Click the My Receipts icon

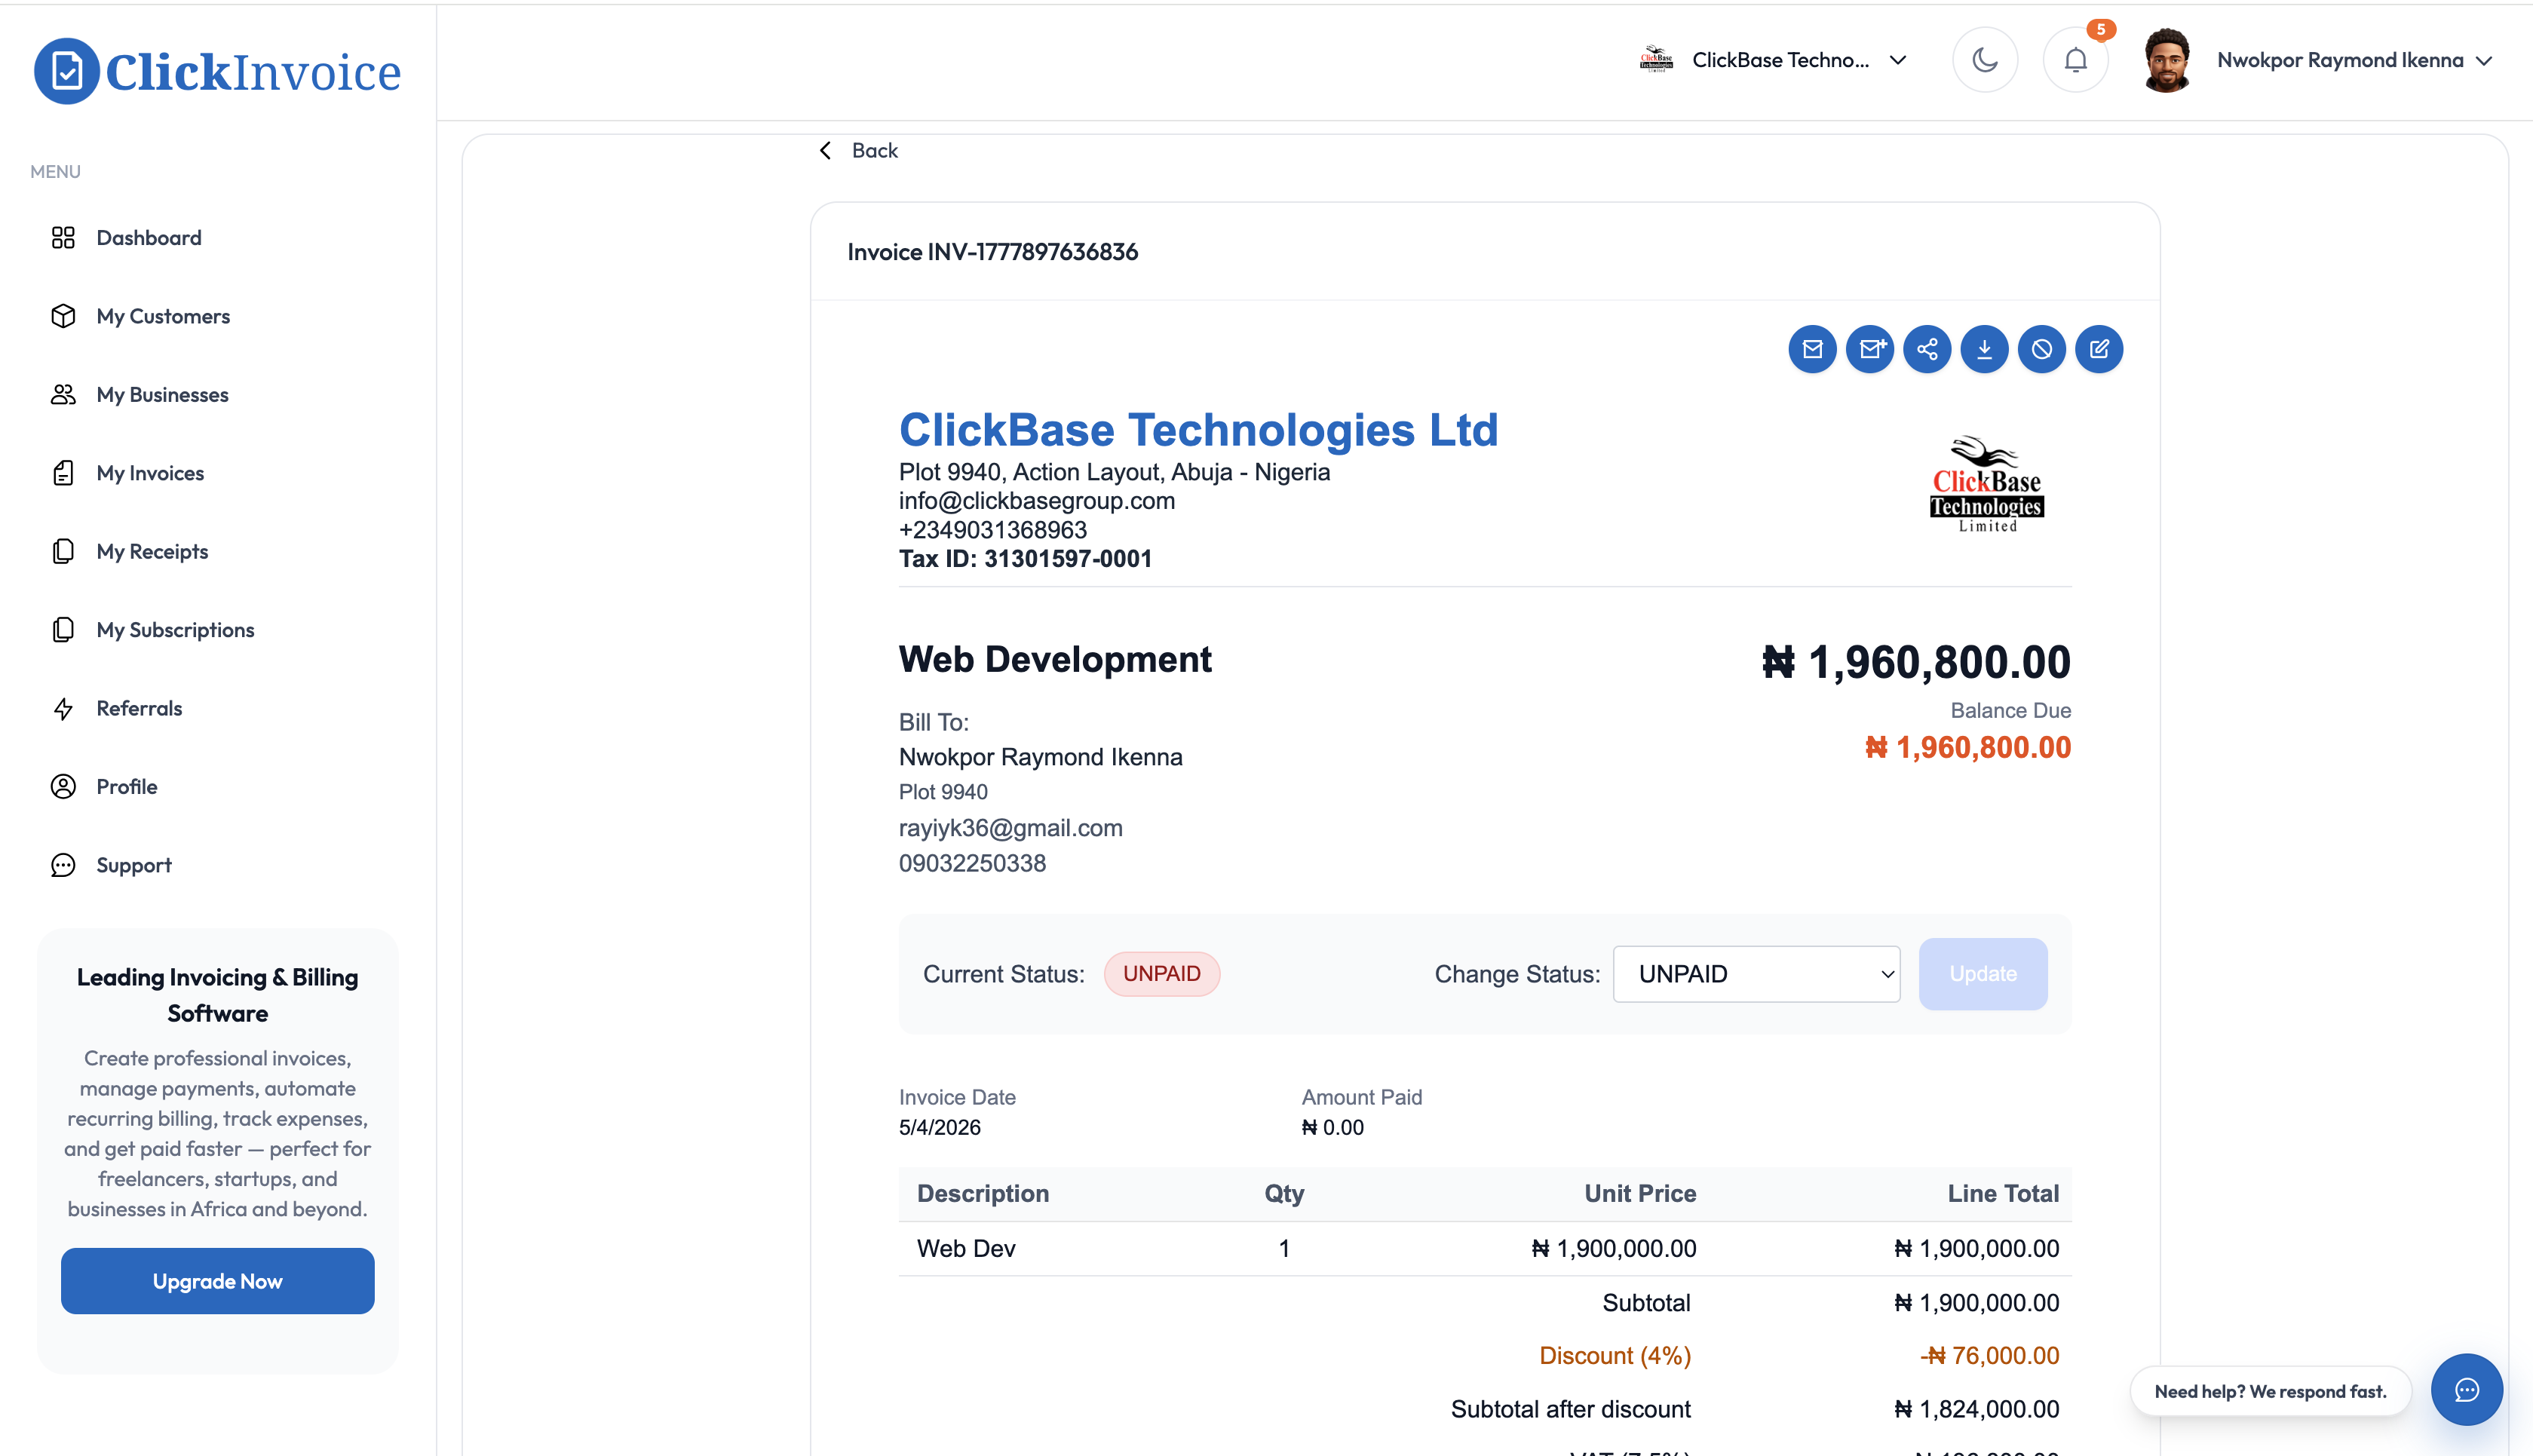63,551
